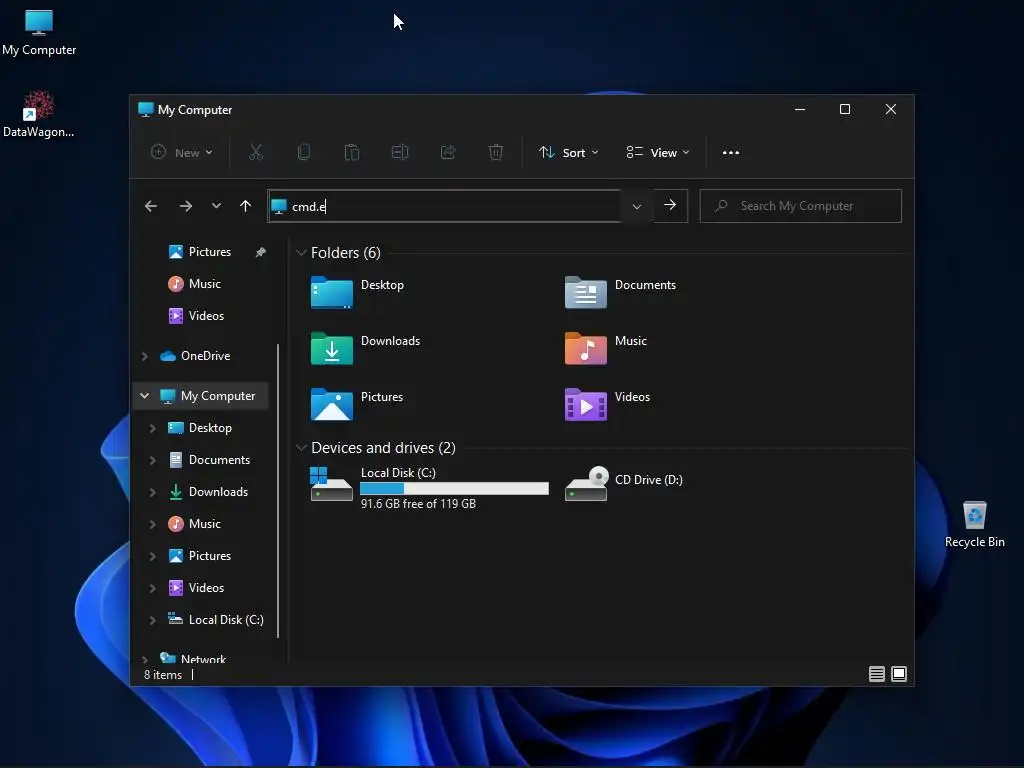This screenshot has width=1024, height=768.
Task: Go up one level with up arrow
Action: point(246,206)
